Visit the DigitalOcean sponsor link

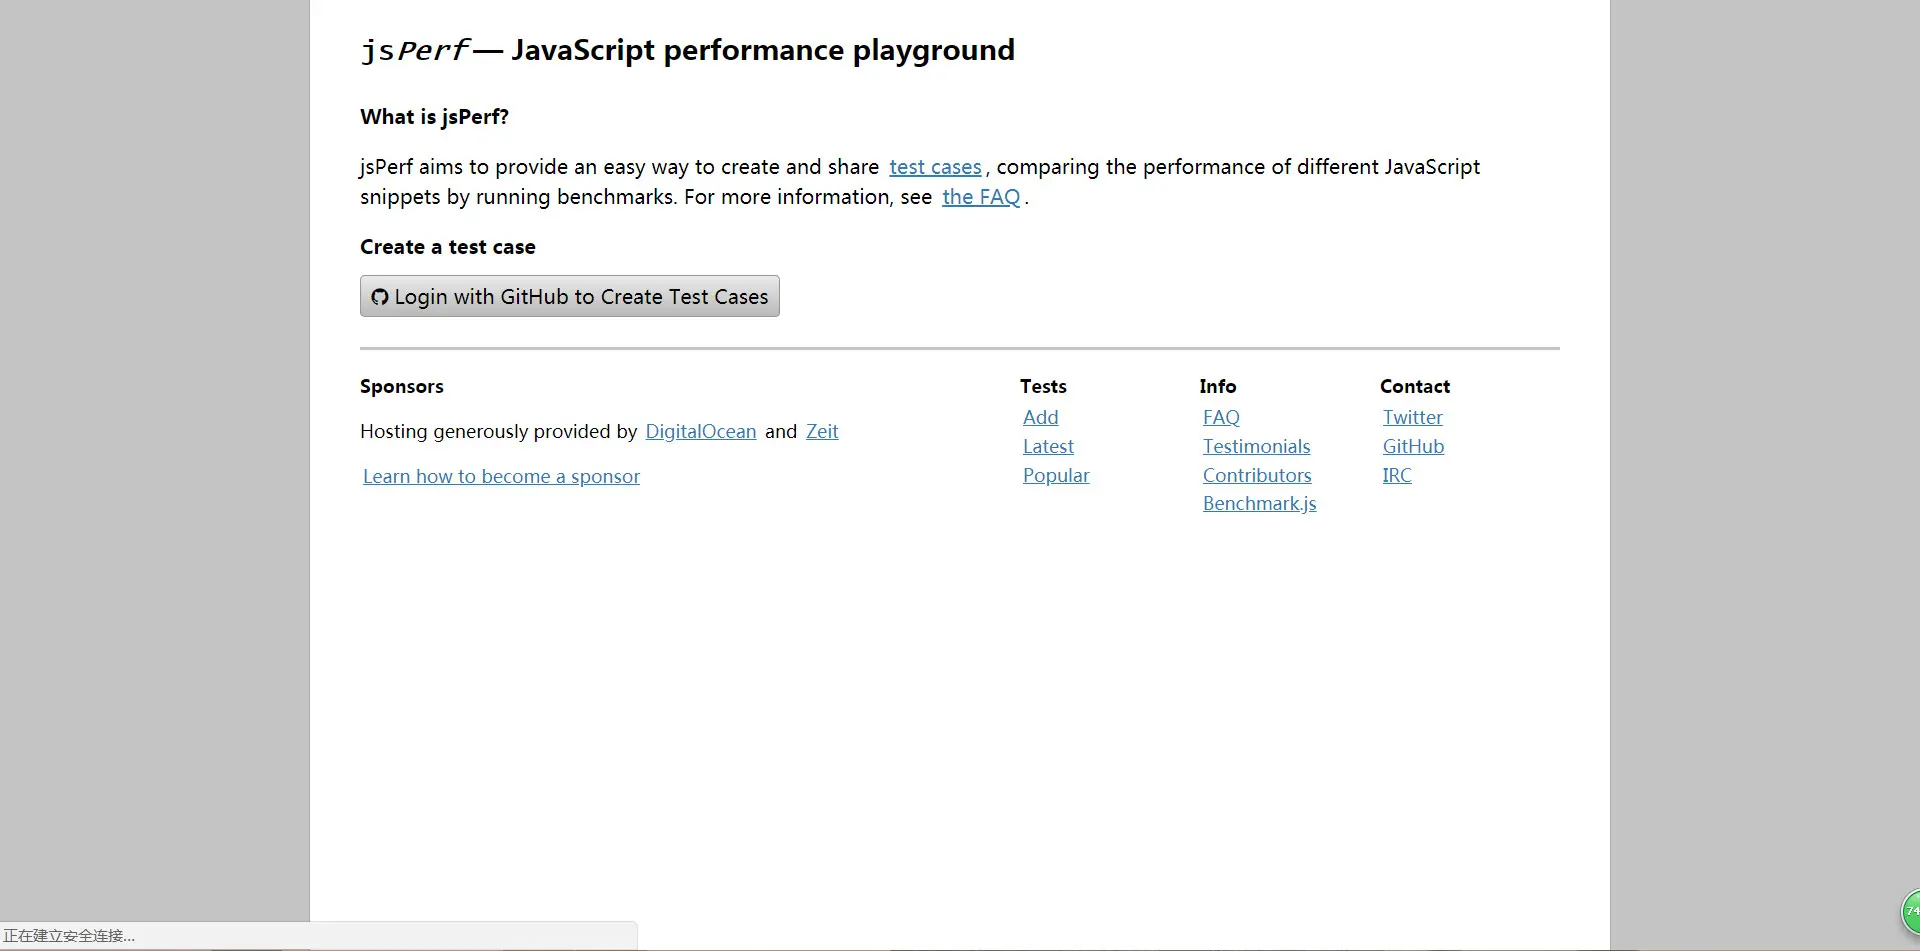(x=700, y=431)
